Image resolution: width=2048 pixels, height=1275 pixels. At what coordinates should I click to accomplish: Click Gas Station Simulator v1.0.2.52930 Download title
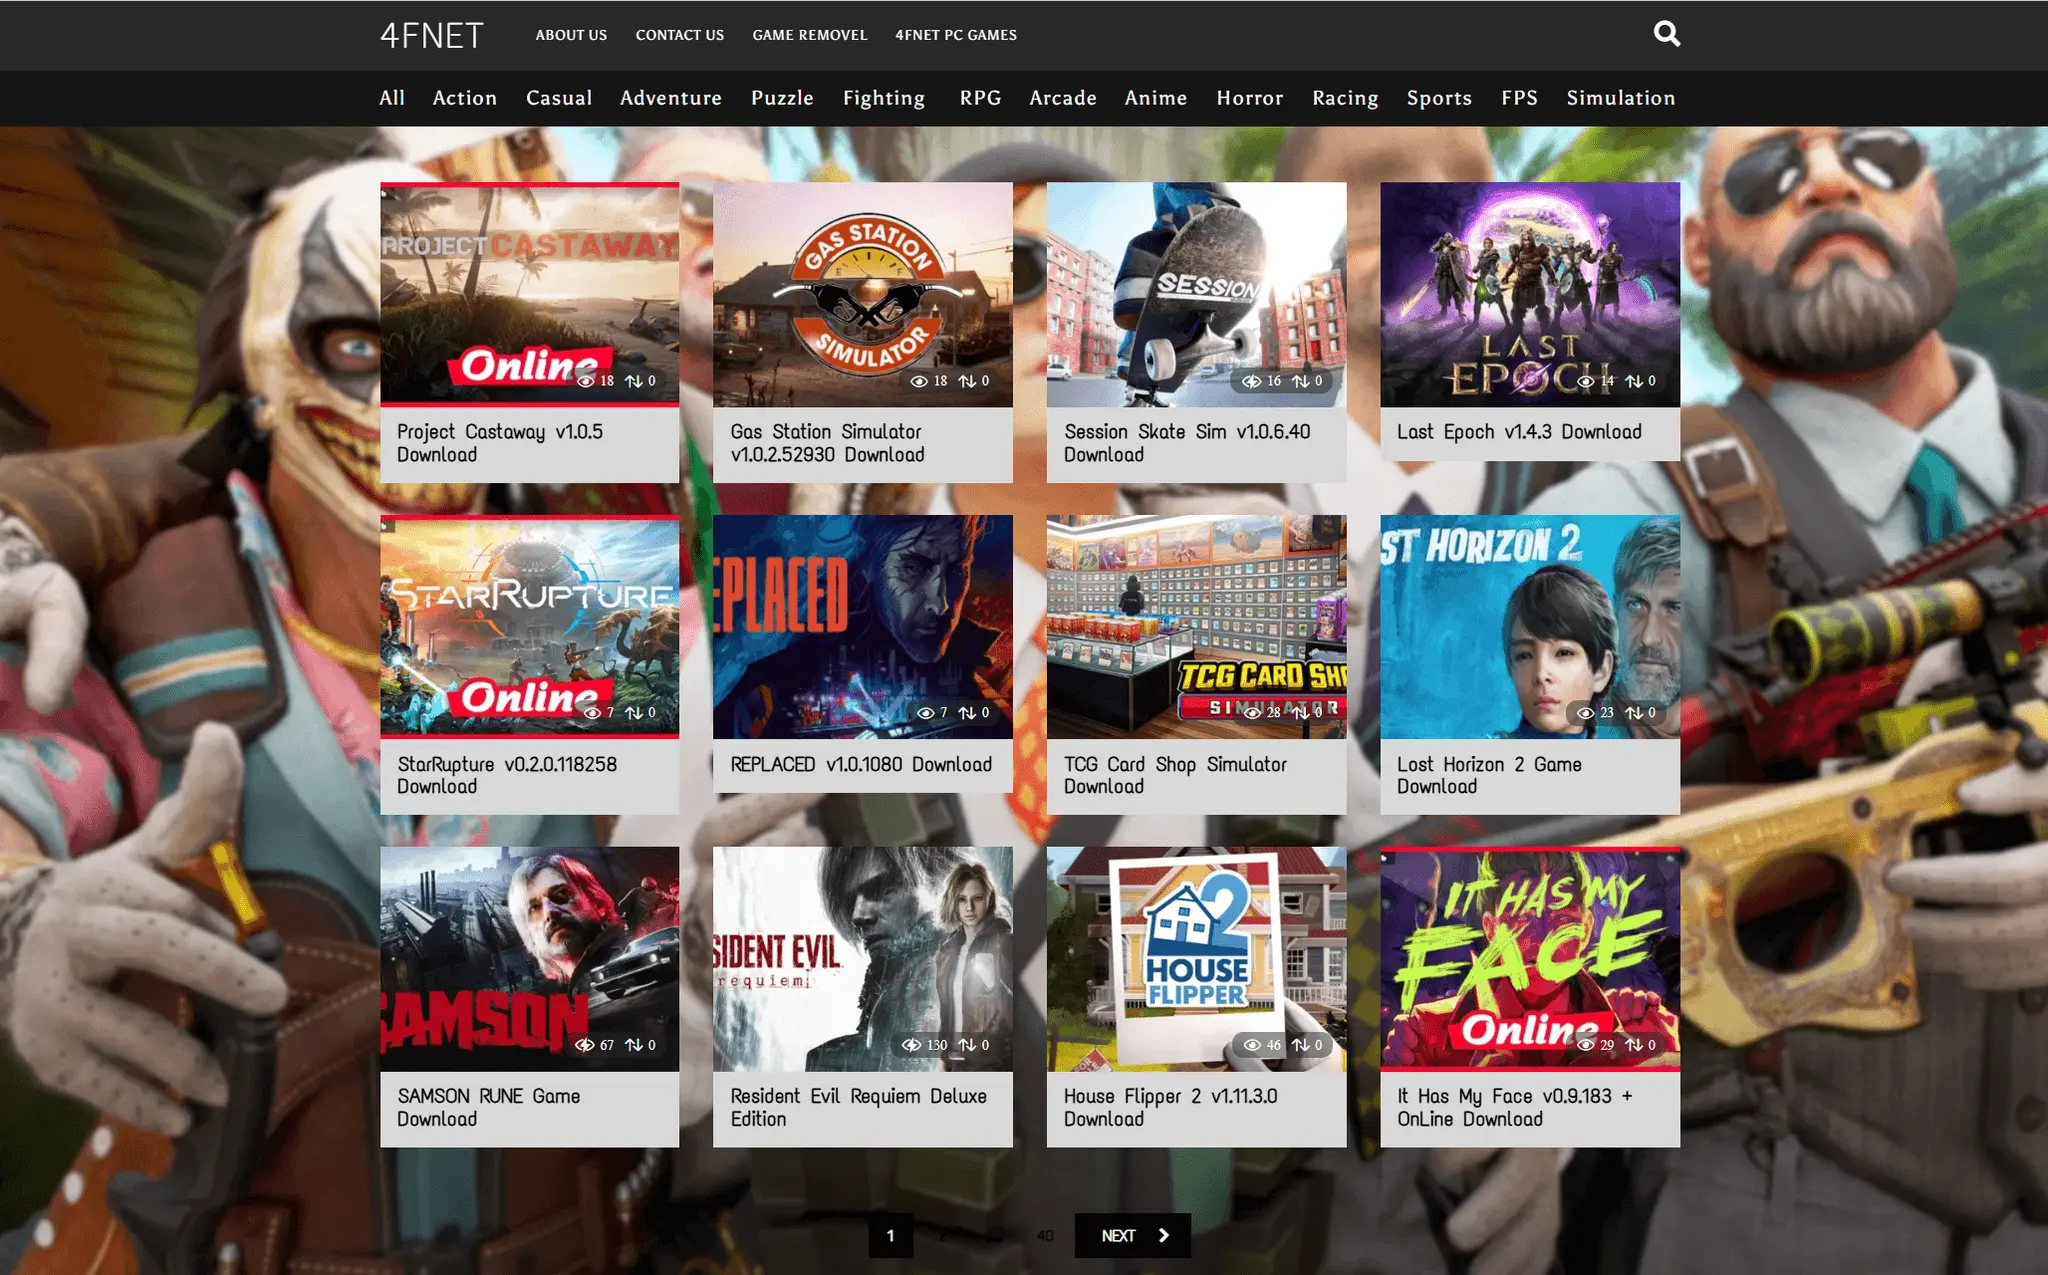(x=827, y=443)
